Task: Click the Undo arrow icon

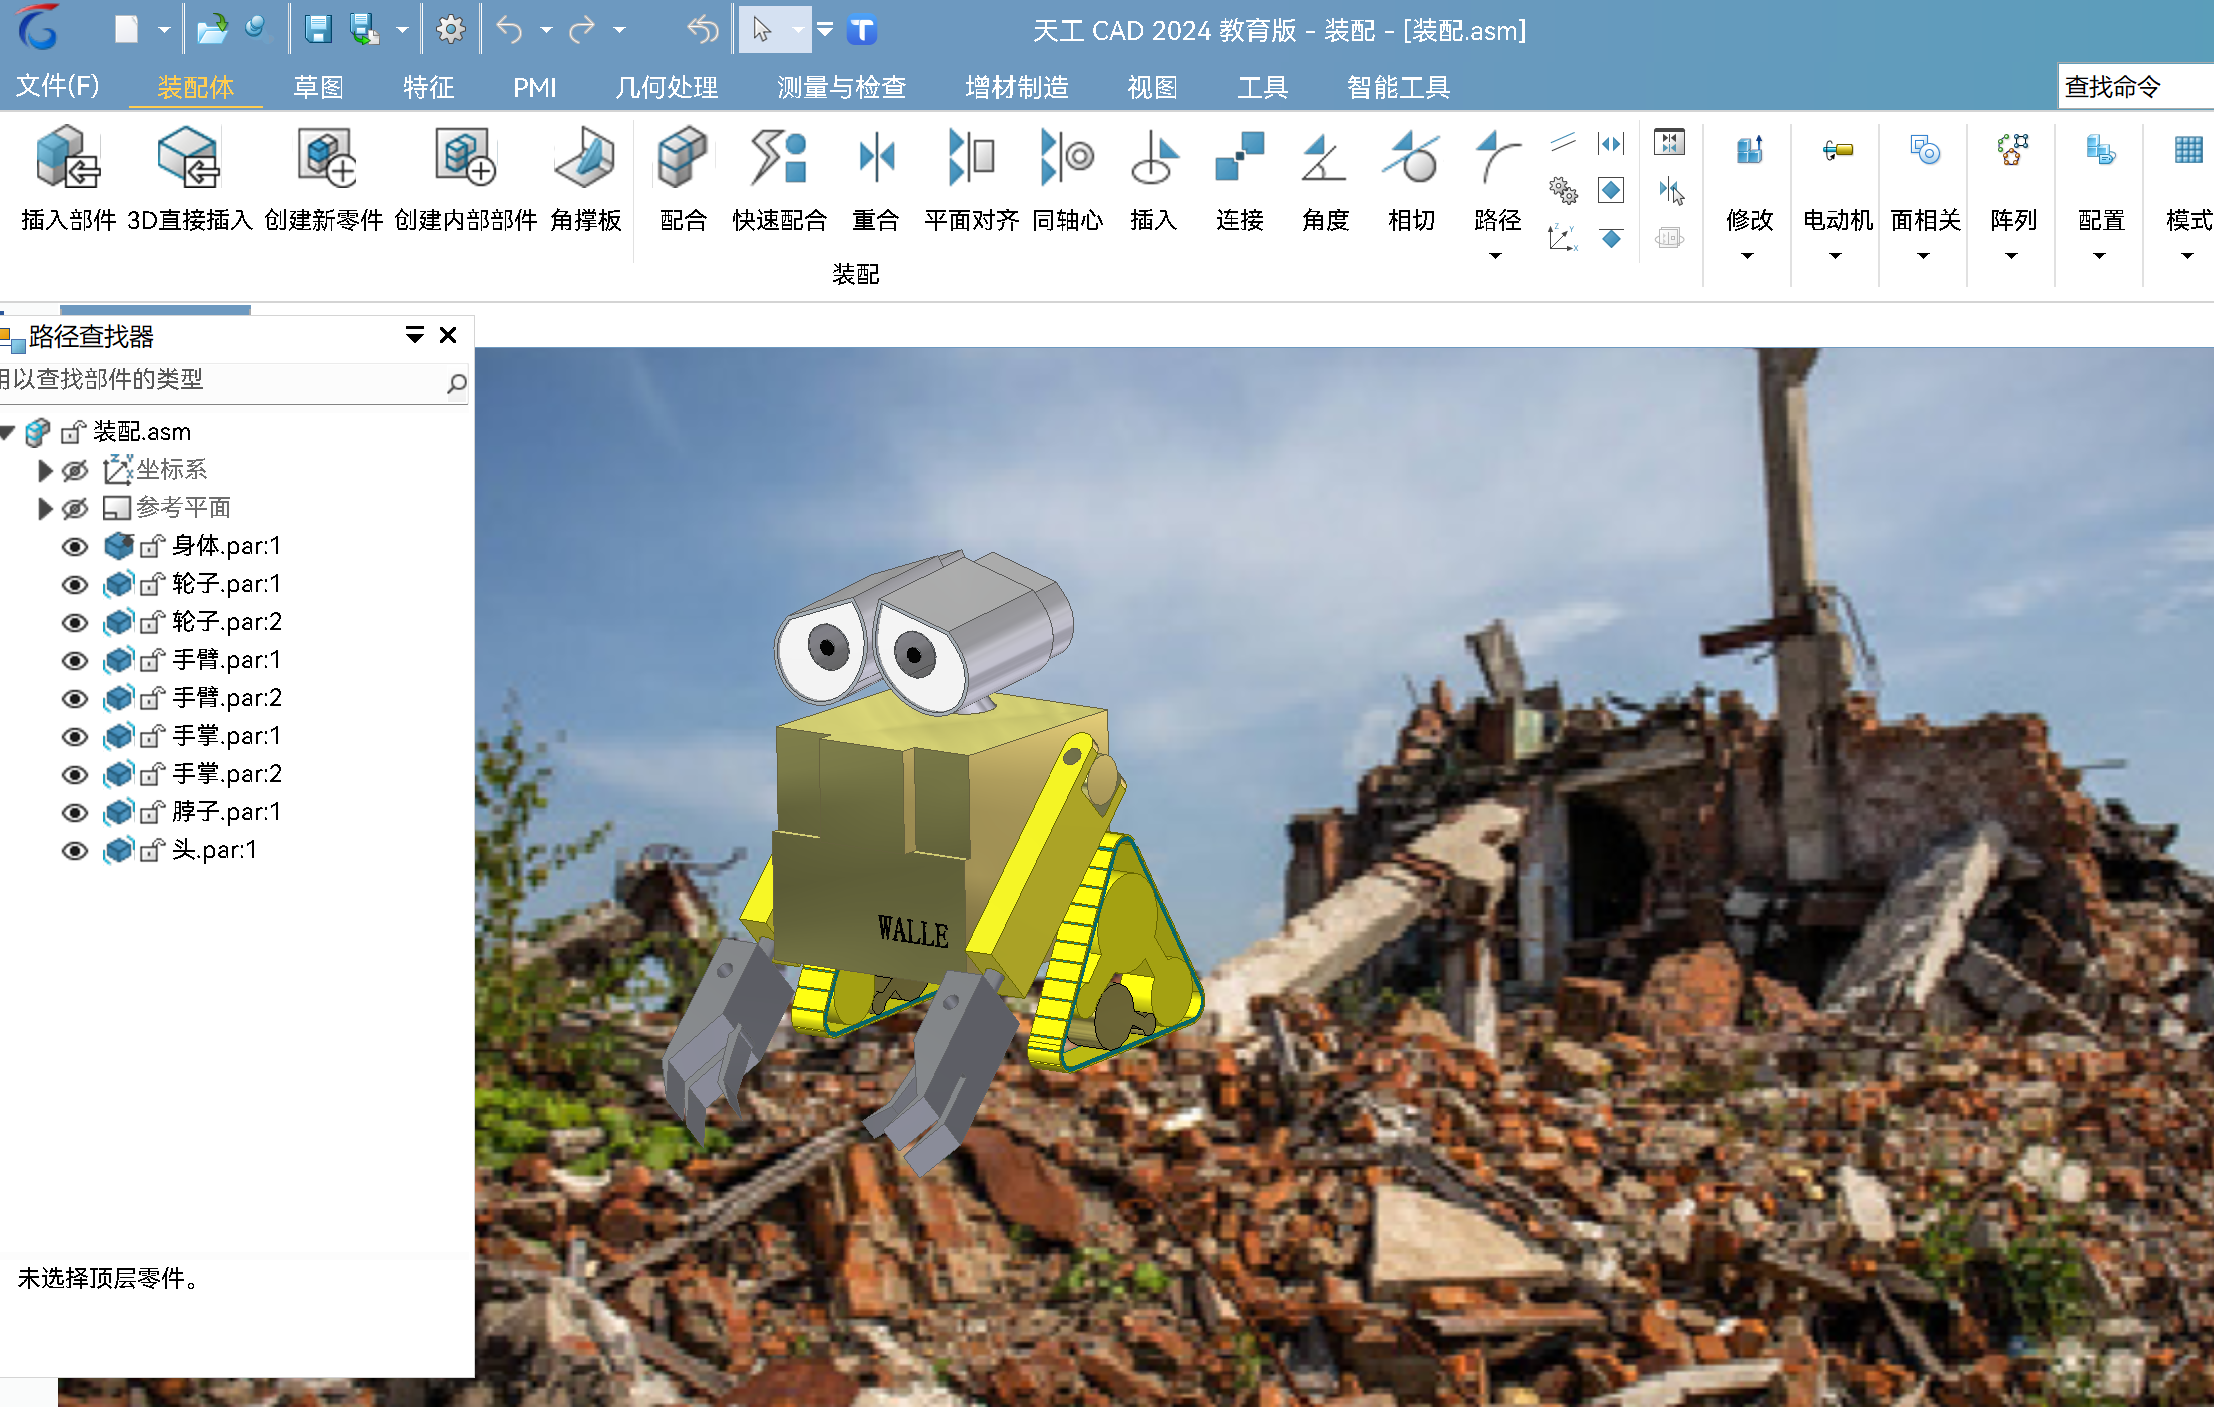Action: (510, 30)
